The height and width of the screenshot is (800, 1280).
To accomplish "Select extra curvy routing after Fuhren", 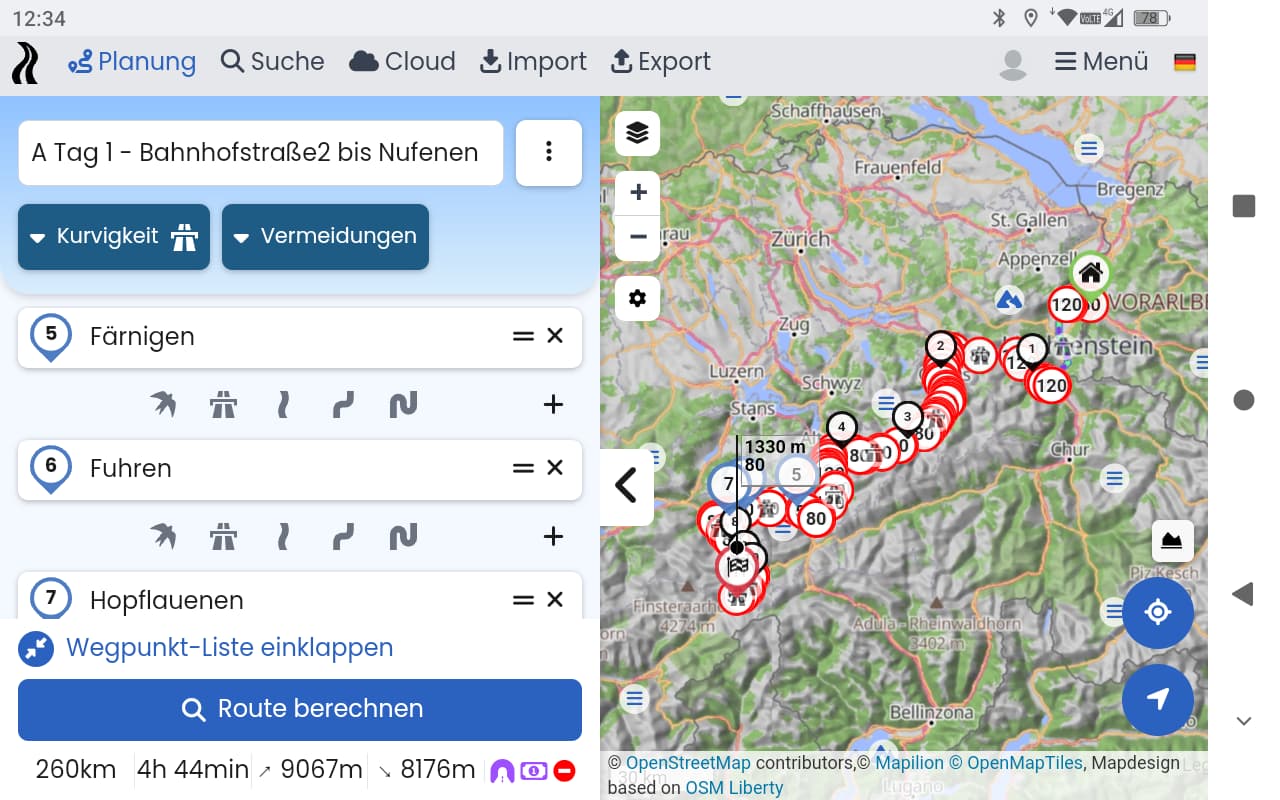I will 403,536.
